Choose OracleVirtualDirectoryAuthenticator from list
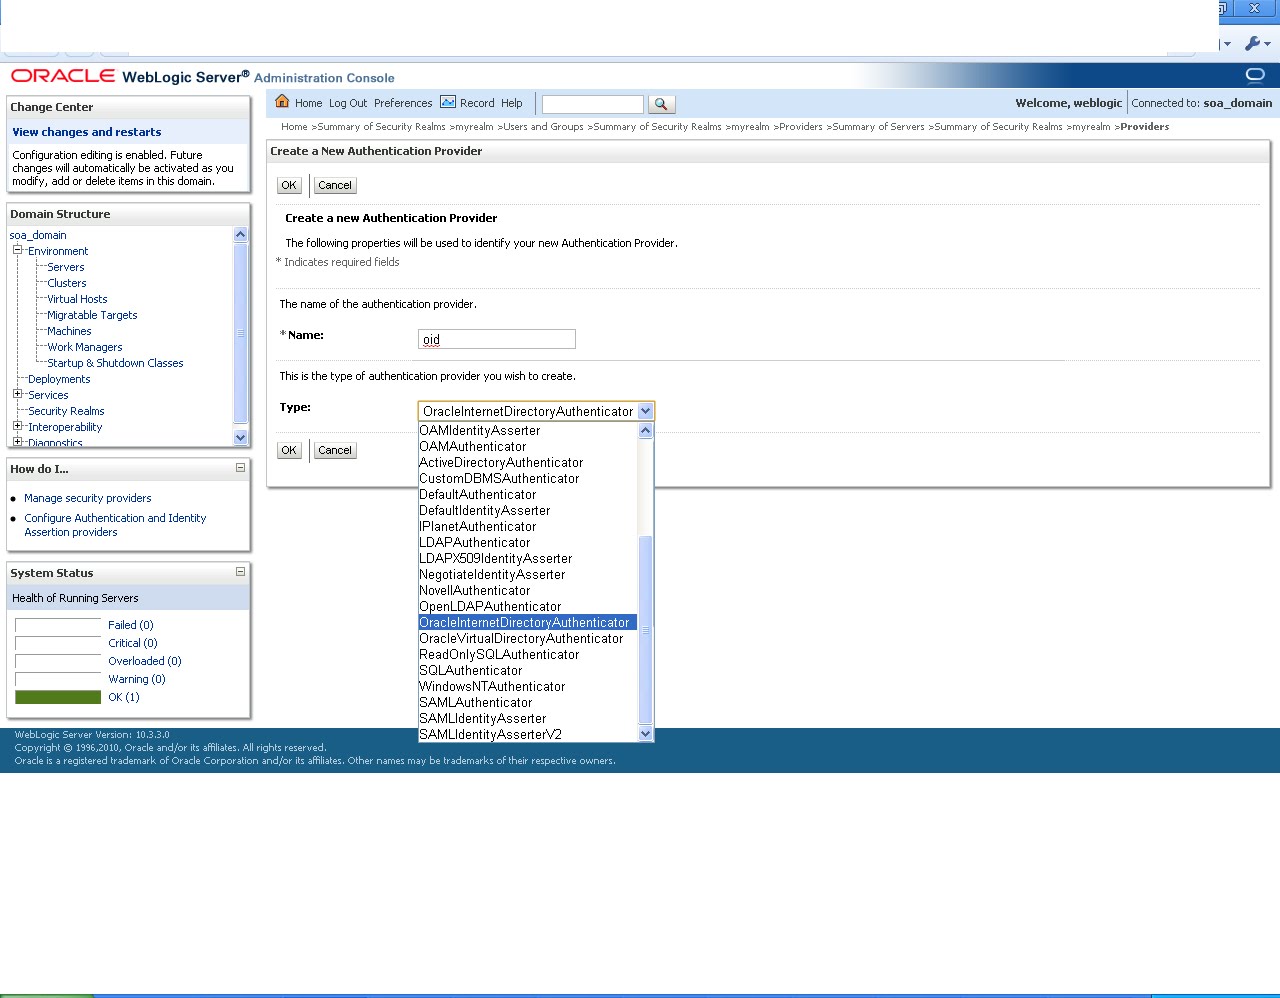Image resolution: width=1280 pixels, height=998 pixels. click(527, 638)
